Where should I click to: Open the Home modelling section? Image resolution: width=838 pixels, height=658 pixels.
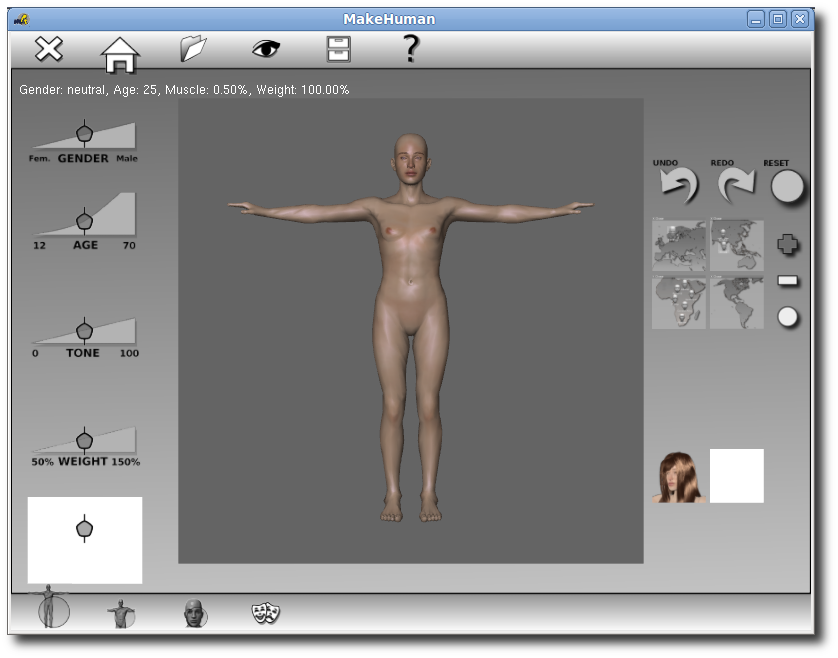120,55
